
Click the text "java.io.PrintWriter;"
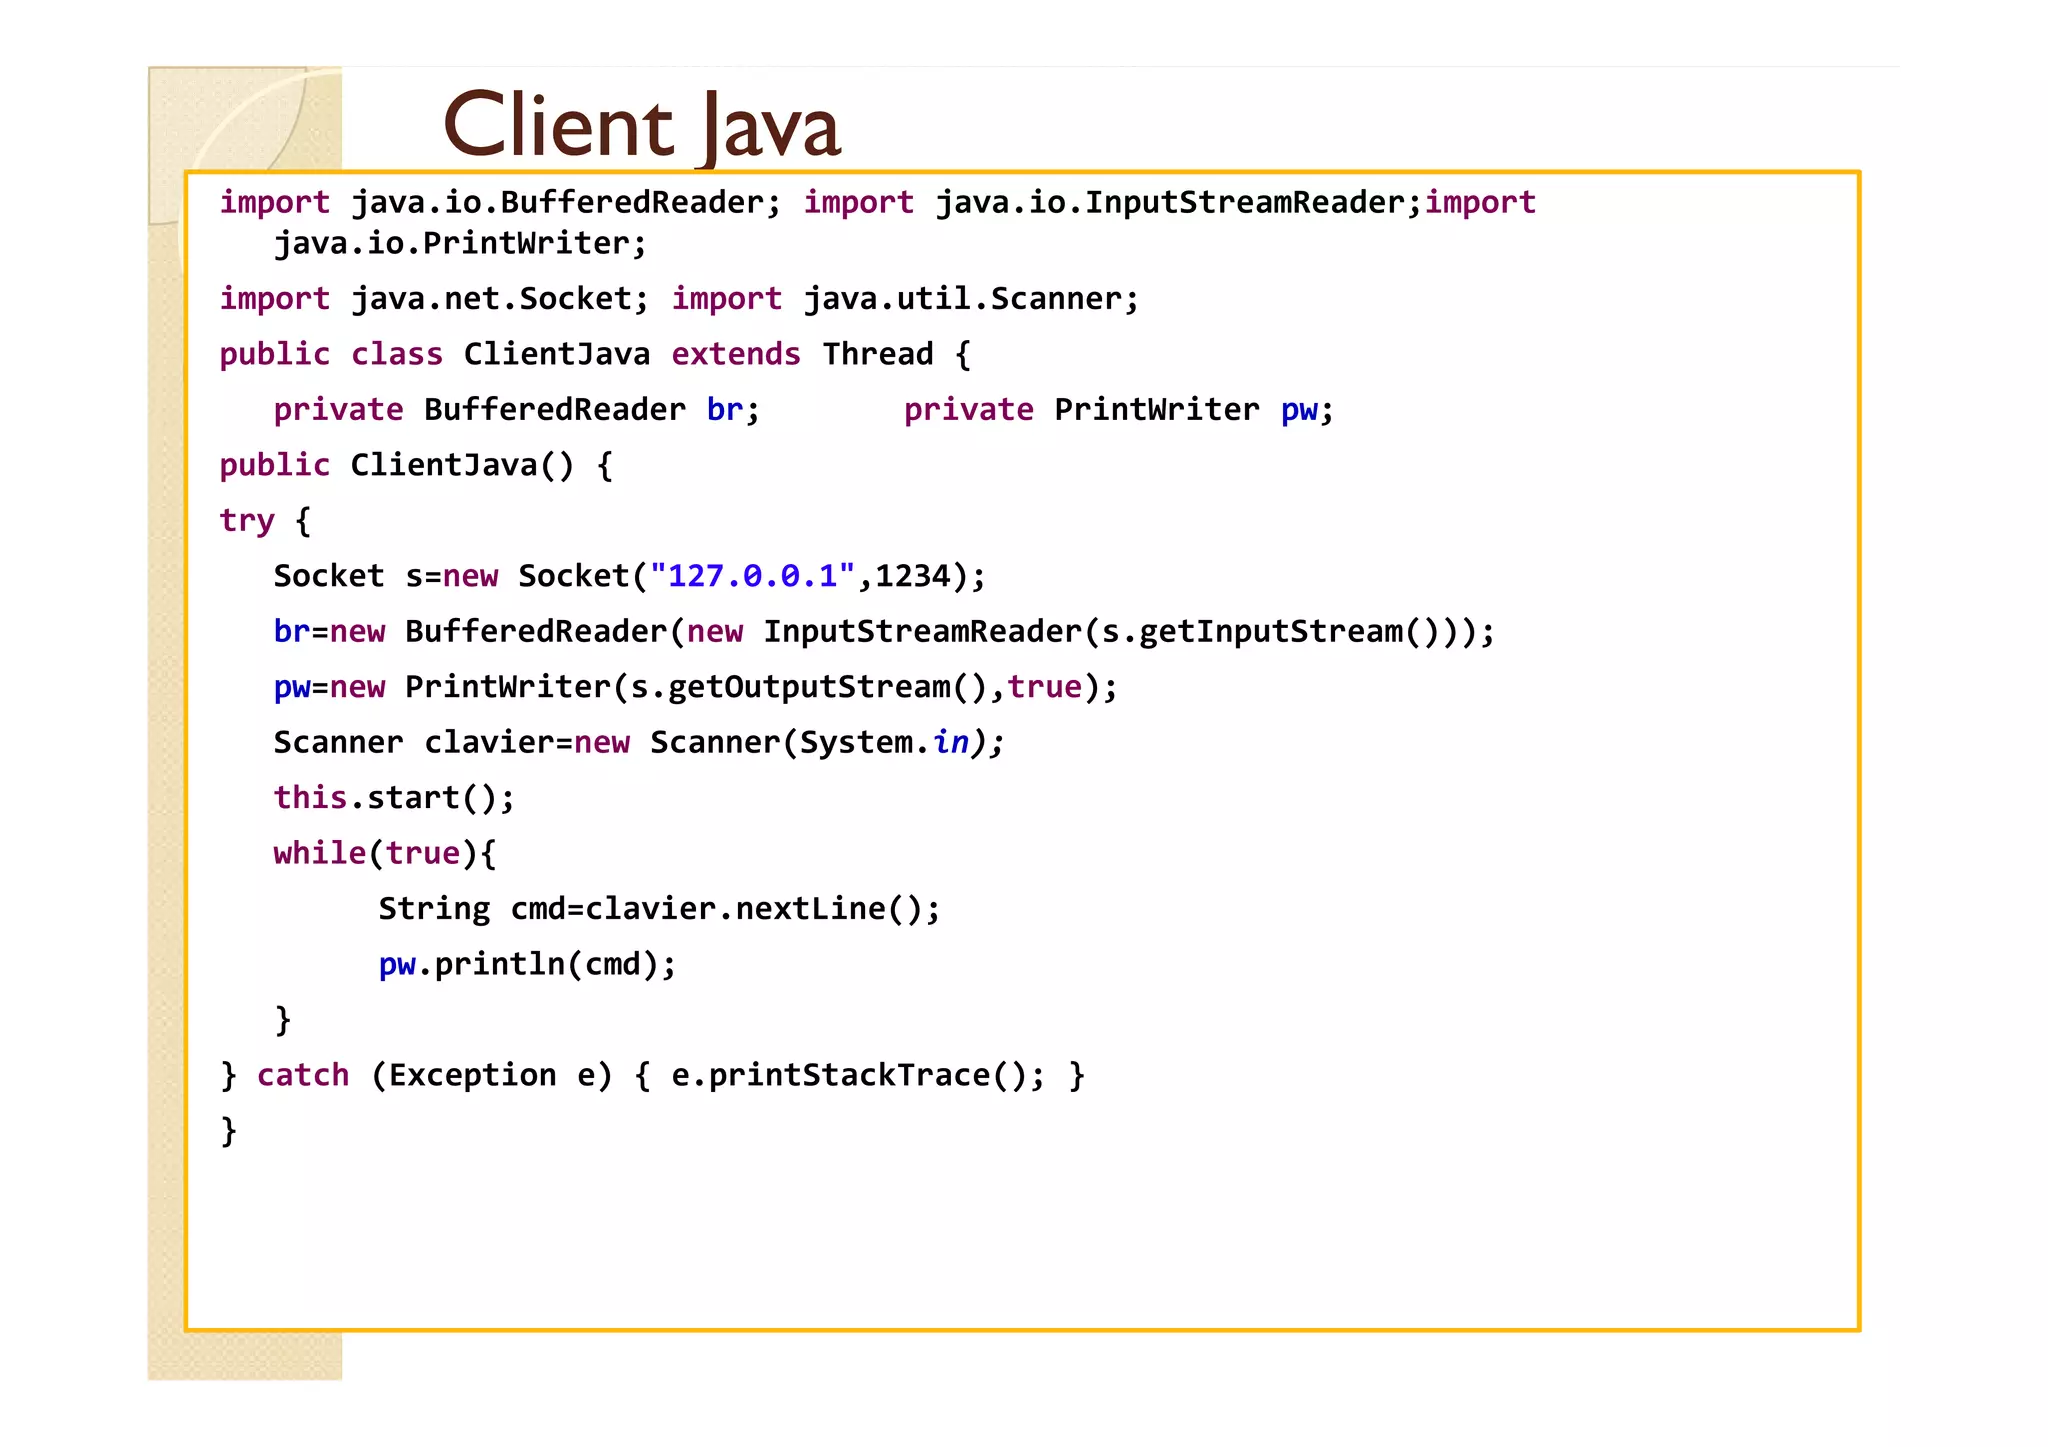pos(460,244)
